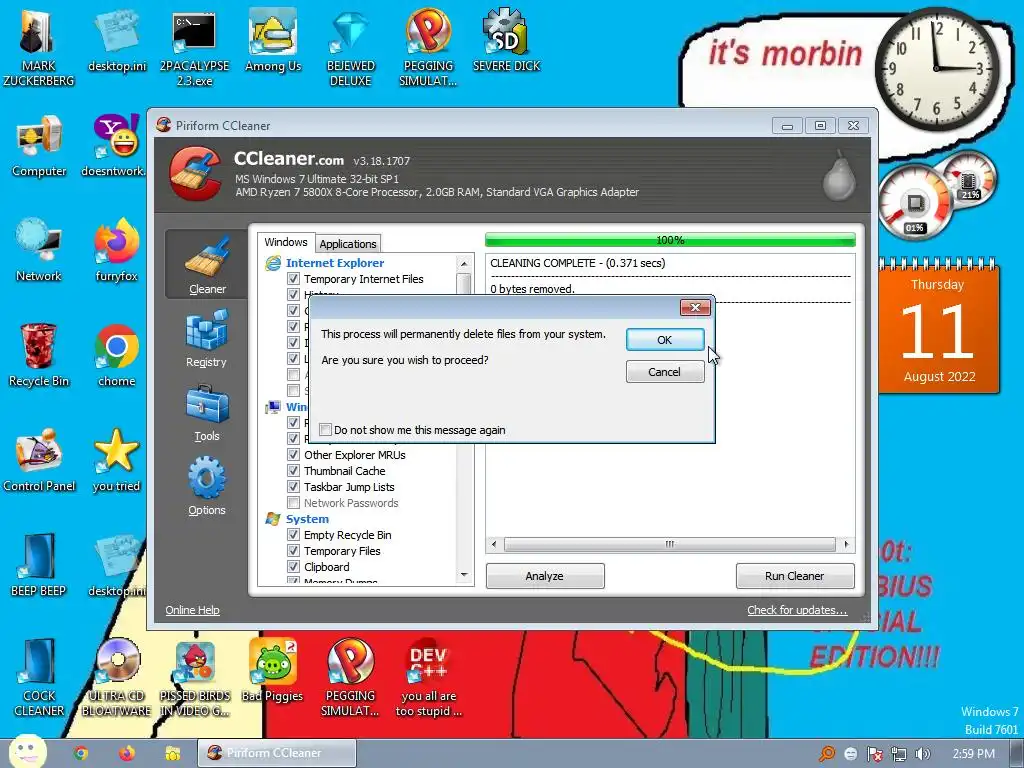1024x768 pixels.
Task: Open MARK ZUCKERBERG desktop icon
Action: click(39, 46)
